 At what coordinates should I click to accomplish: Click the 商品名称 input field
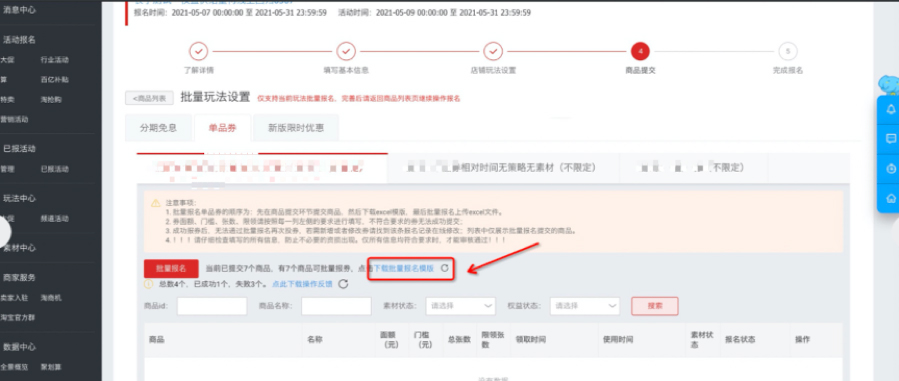coord(336,306)
